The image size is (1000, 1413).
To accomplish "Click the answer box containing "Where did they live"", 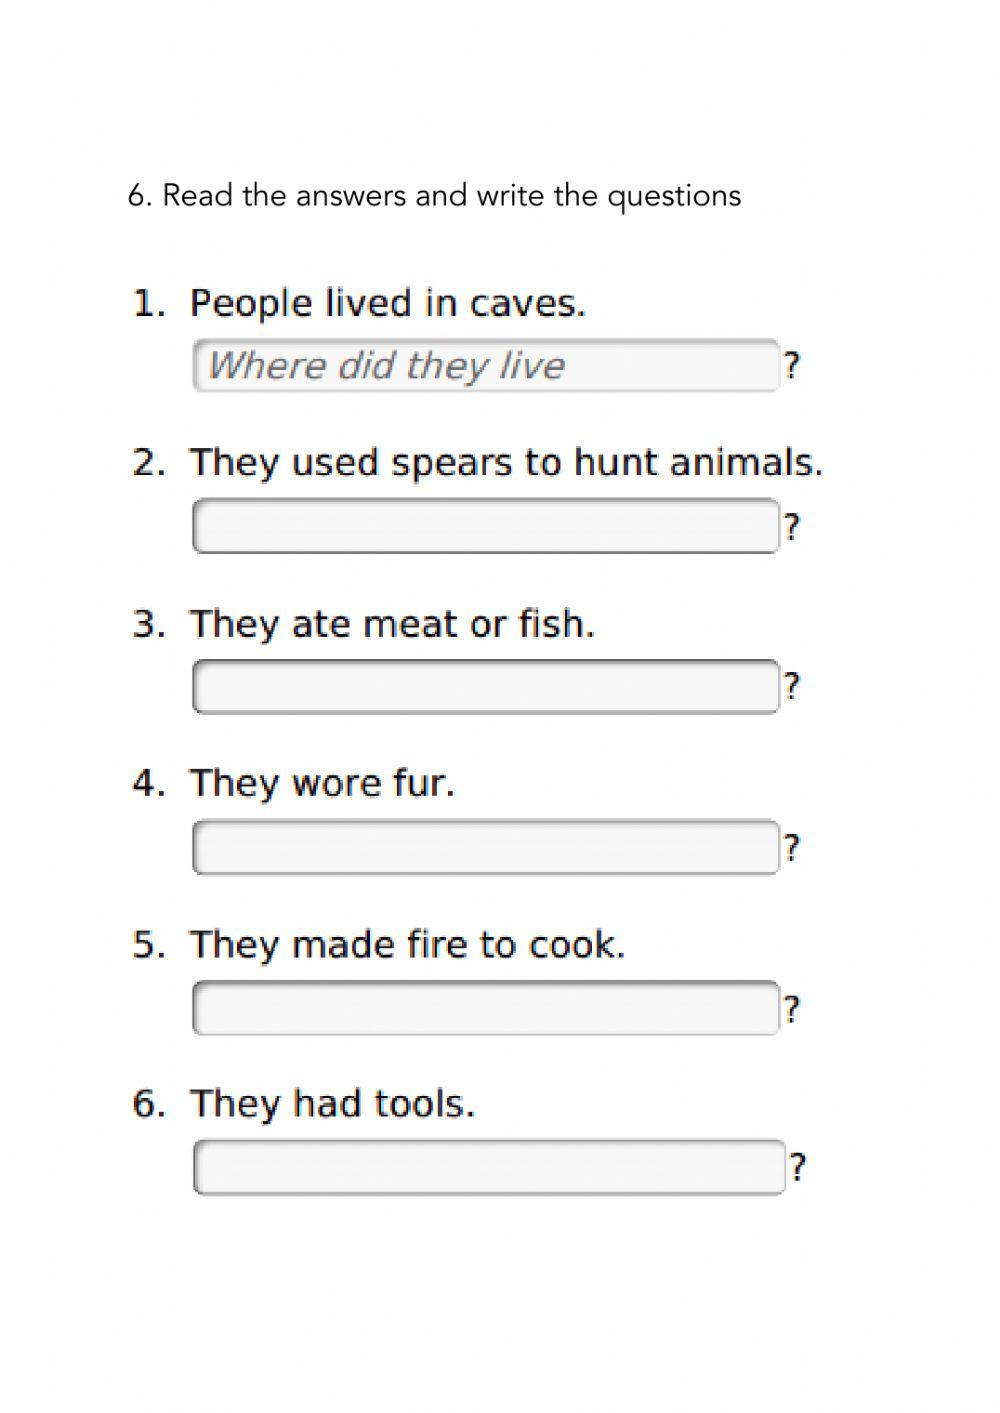I will [x=485, y=366].
